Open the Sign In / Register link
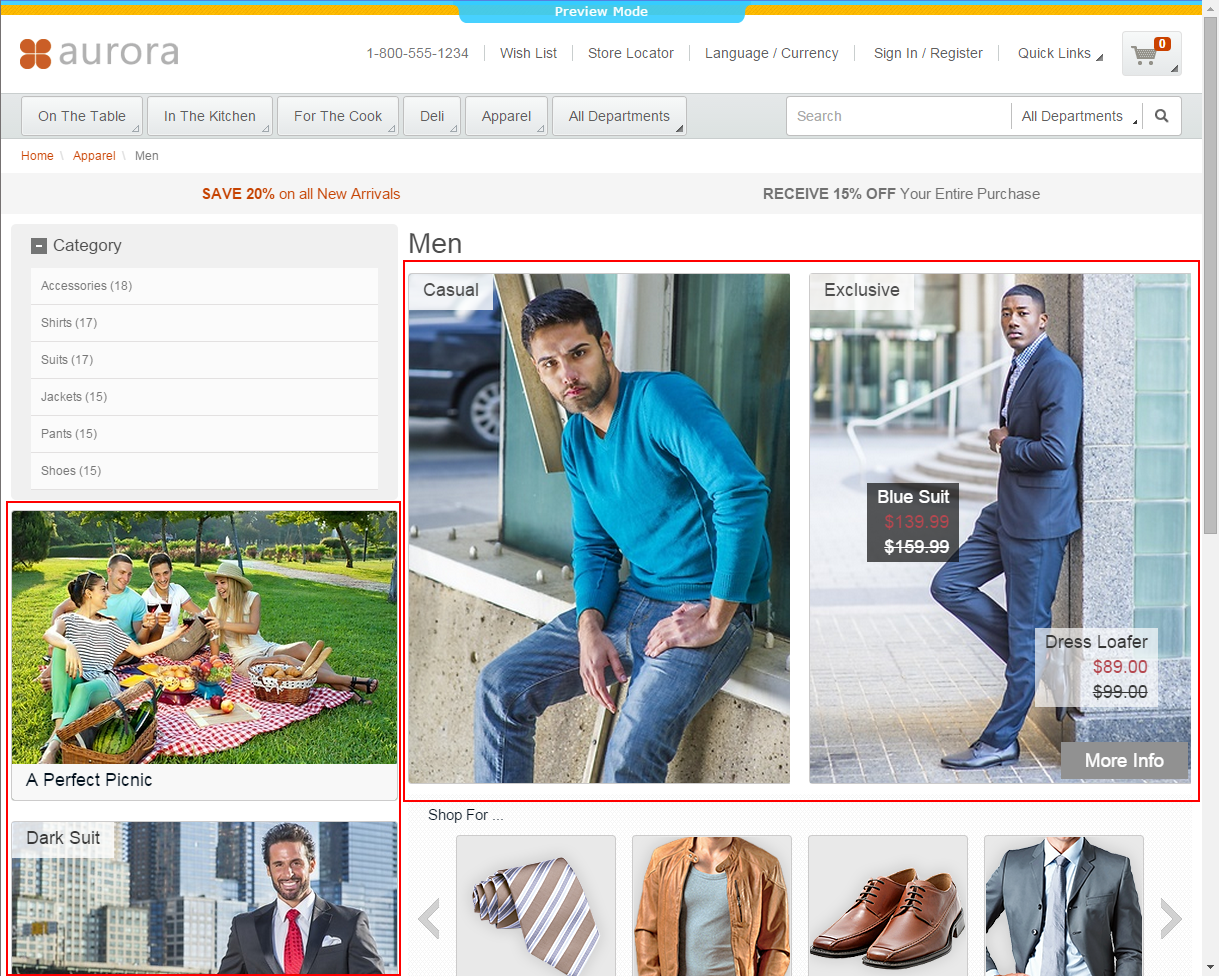Screen dimensions: 1220x976 click(928, 53)
